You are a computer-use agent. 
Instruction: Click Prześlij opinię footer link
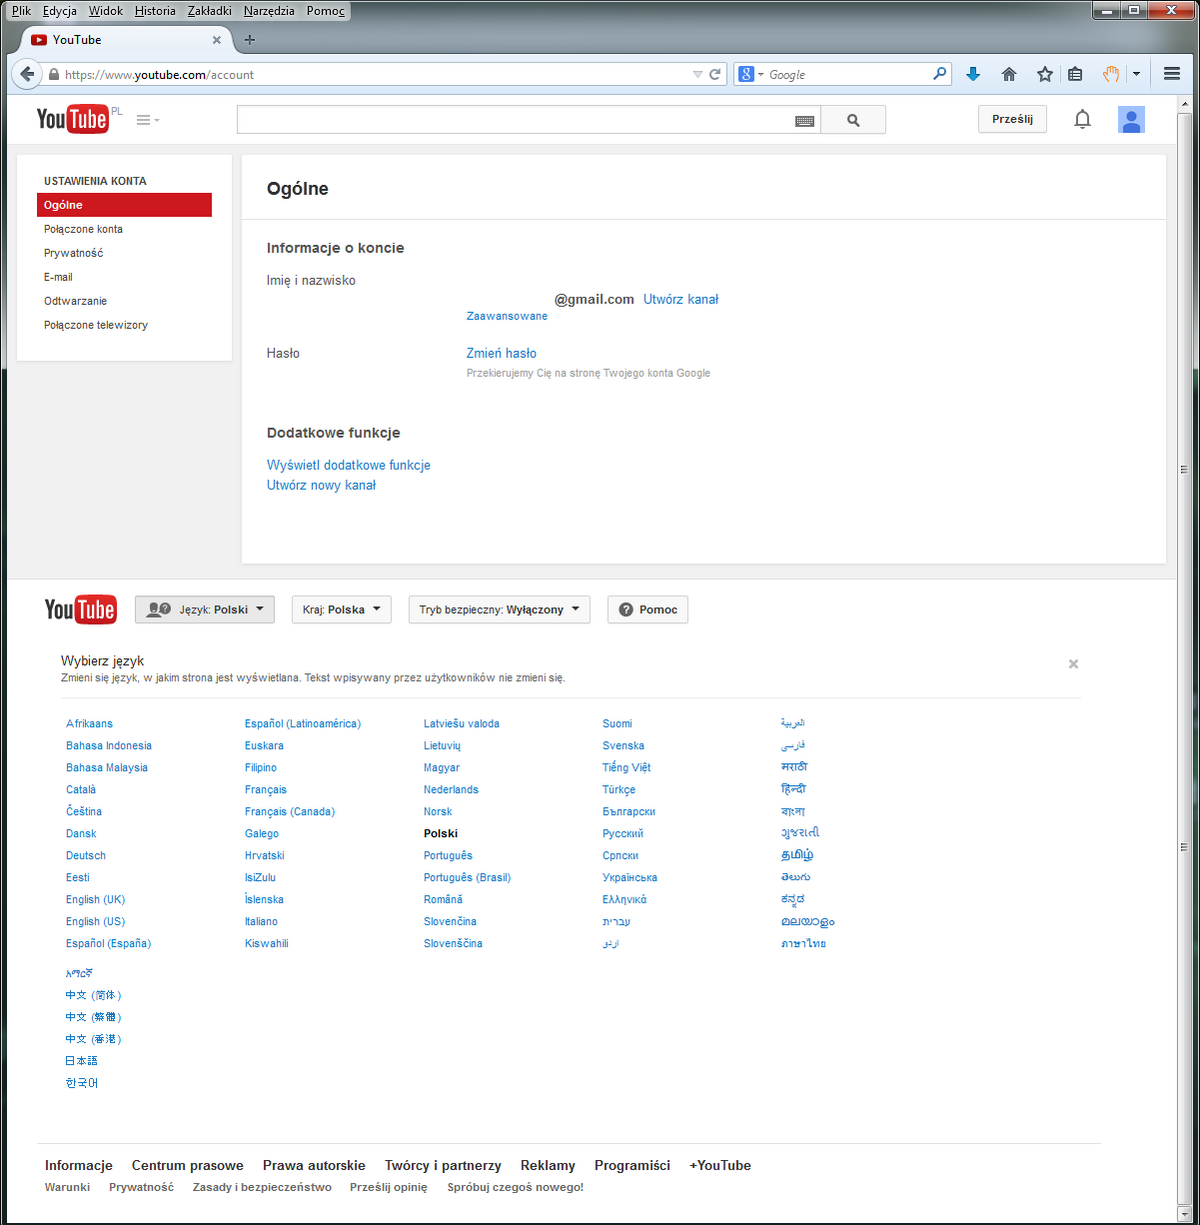[x=389, y=1187]
